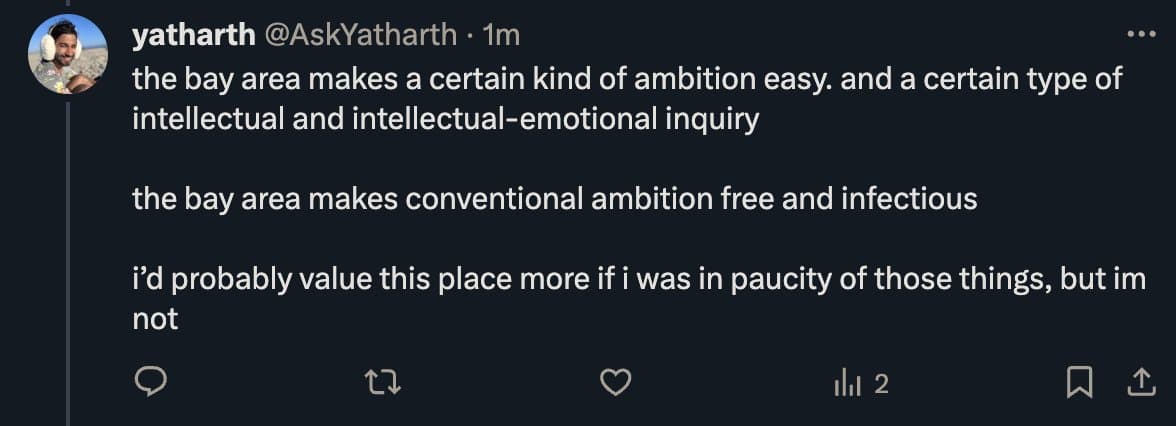
Task: Click the view count number 2
Action: 880,384
